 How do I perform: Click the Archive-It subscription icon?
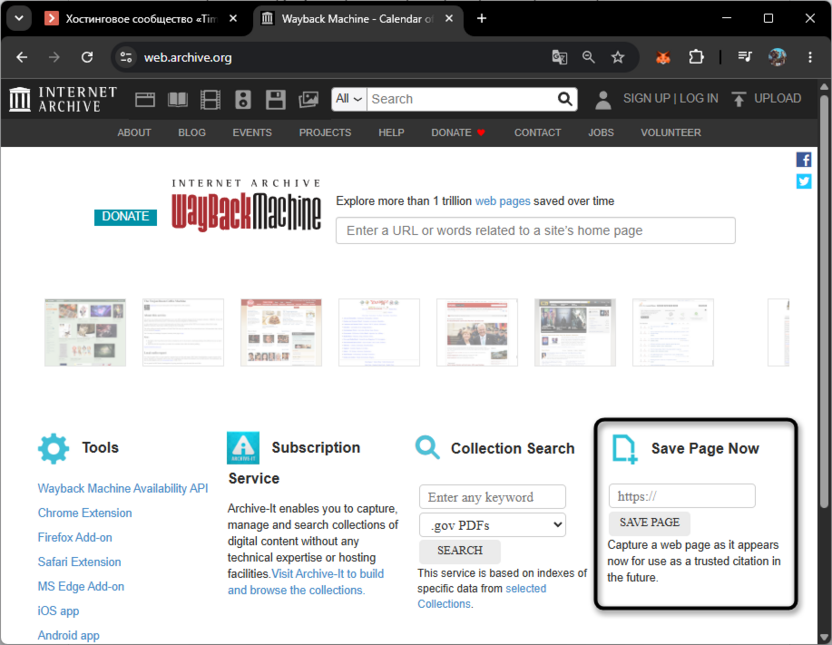[x=243, y=448]
